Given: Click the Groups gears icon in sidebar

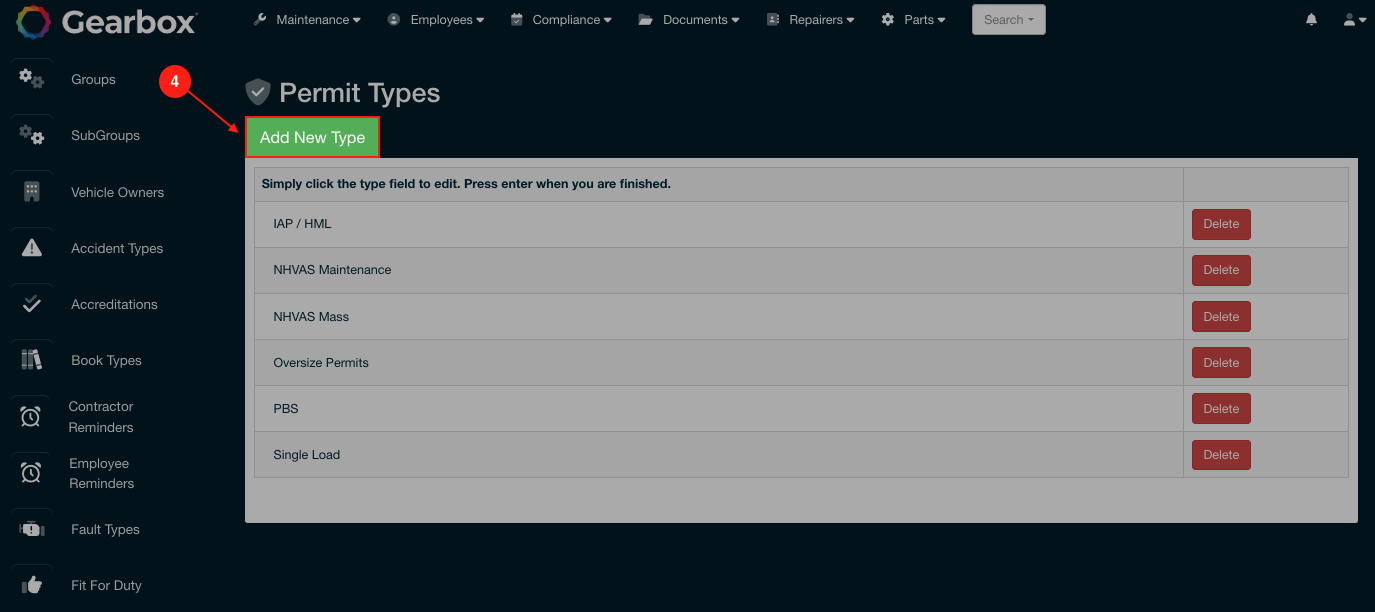Looking at the screenshot, I should point(32,79).
